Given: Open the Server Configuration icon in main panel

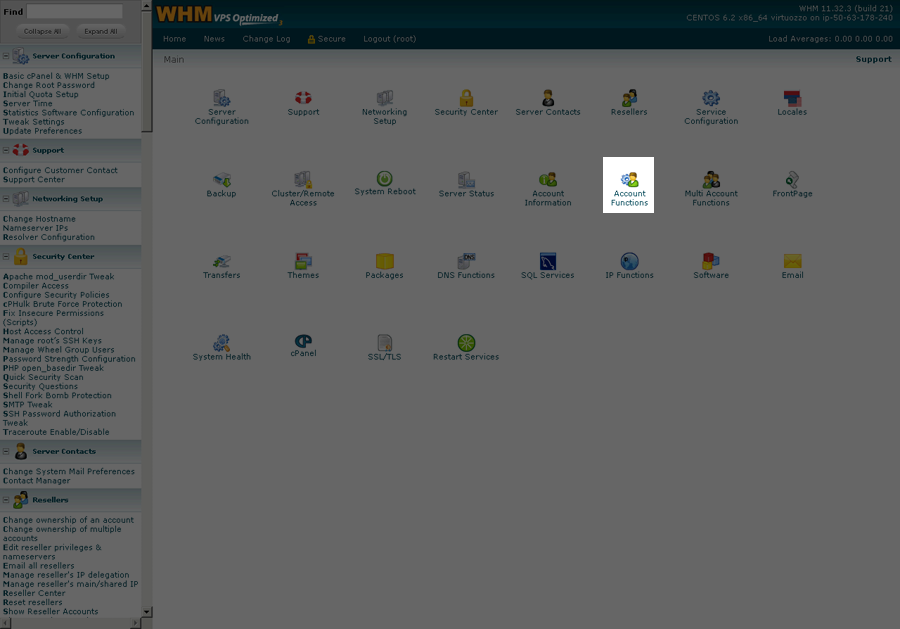Looking at the screenshot, I should tap(222, 98).
